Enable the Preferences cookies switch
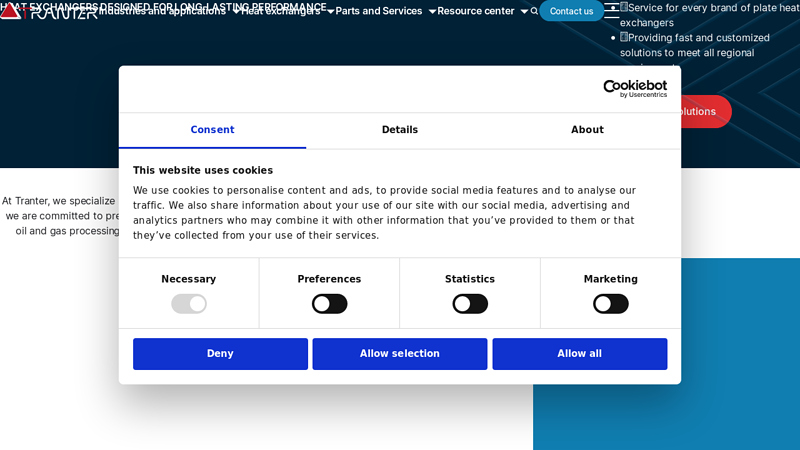800x450 pixels. click(x=329, y=304)
